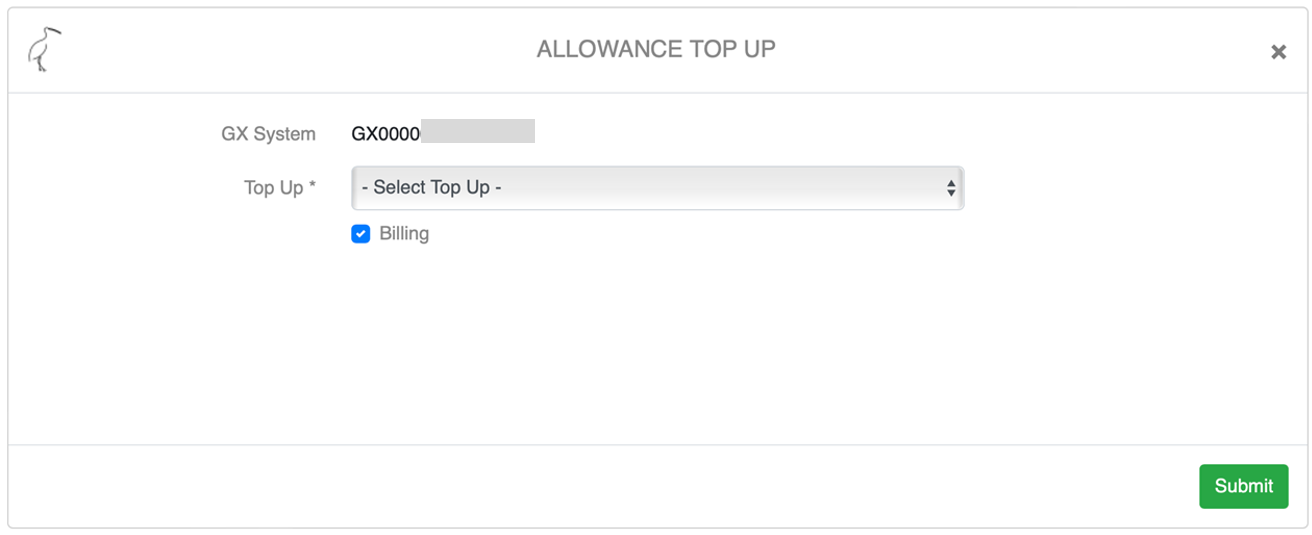
Task: Close the Allowance Top Up dialog
Action: (1278, 52)
